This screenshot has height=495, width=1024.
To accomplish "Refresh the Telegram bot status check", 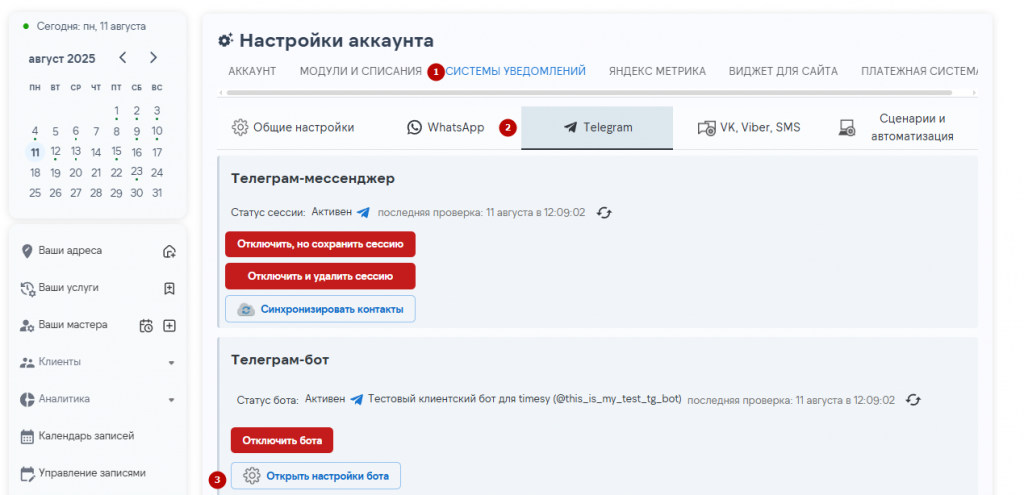I will pyautogui.click(x=912, y=399).
